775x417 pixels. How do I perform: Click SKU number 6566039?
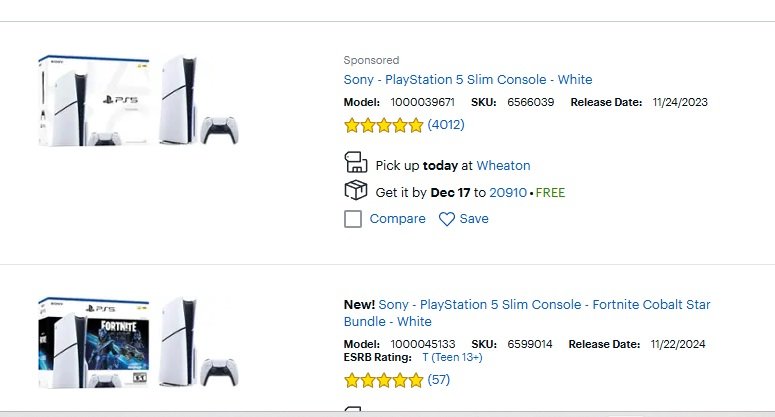tap(528, 103)
